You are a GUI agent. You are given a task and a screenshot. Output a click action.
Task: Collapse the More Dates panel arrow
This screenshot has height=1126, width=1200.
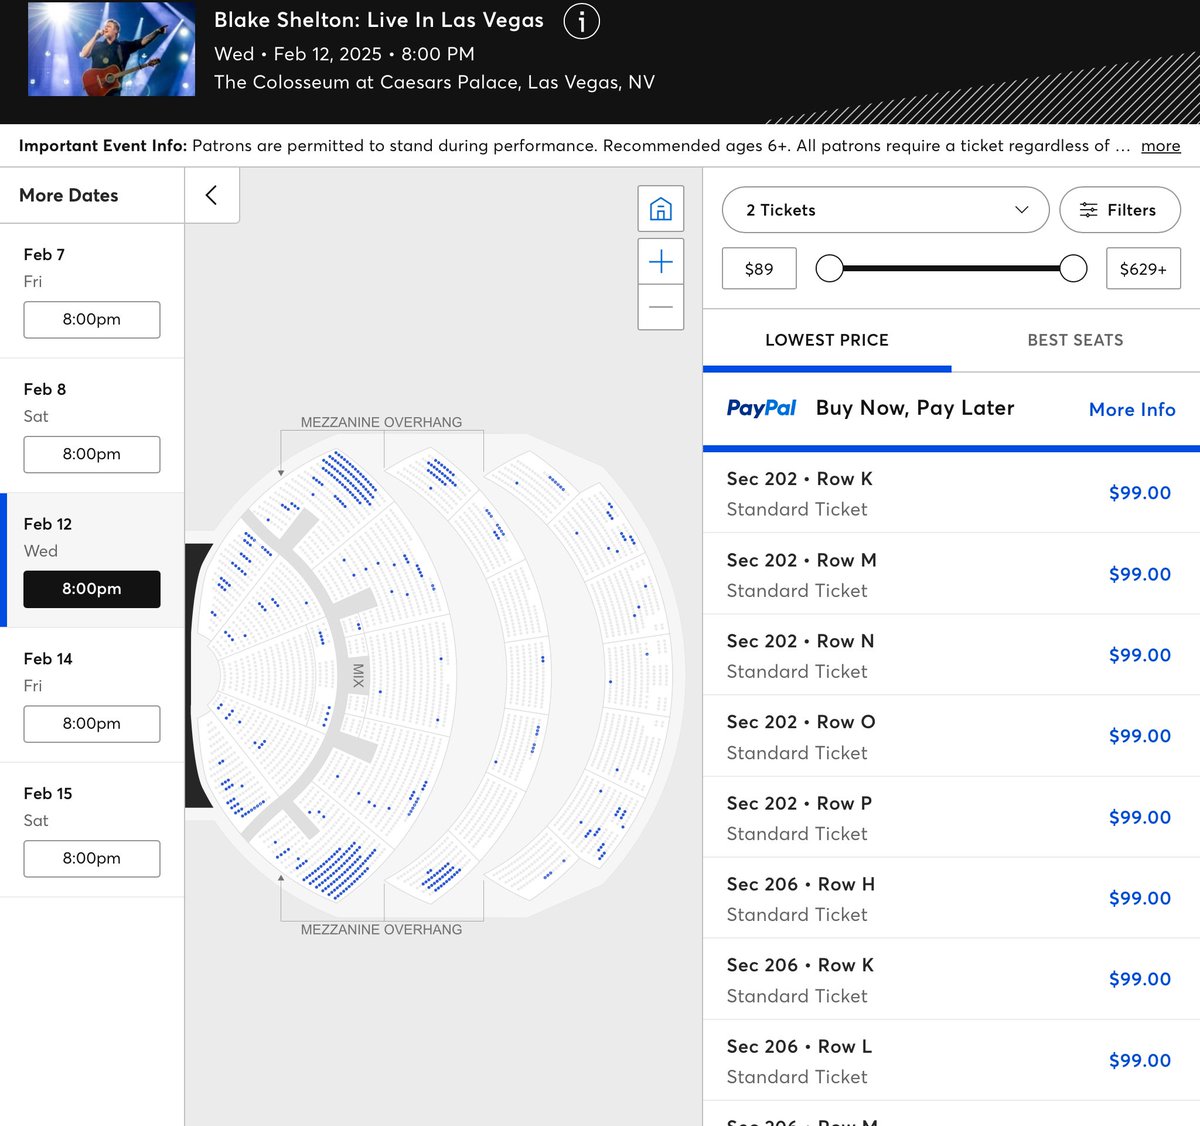[211, 195]
